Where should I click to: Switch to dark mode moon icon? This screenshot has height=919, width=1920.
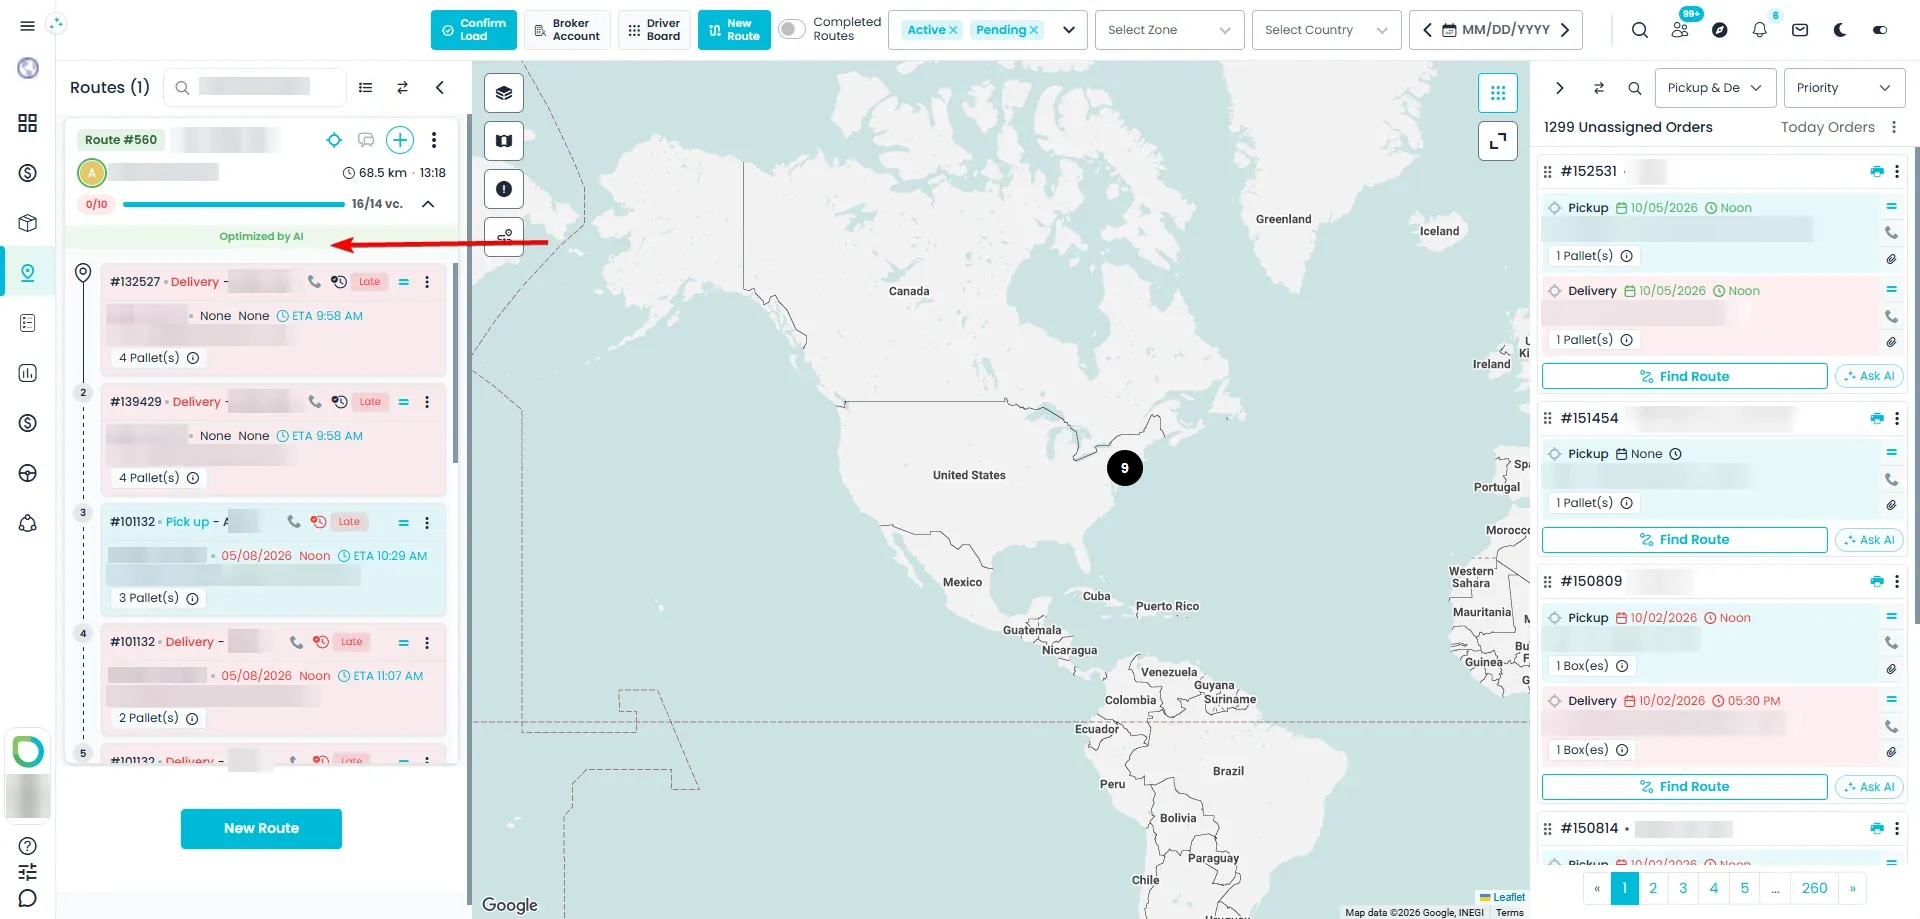pyautogui.click(x=1839, y=30)
